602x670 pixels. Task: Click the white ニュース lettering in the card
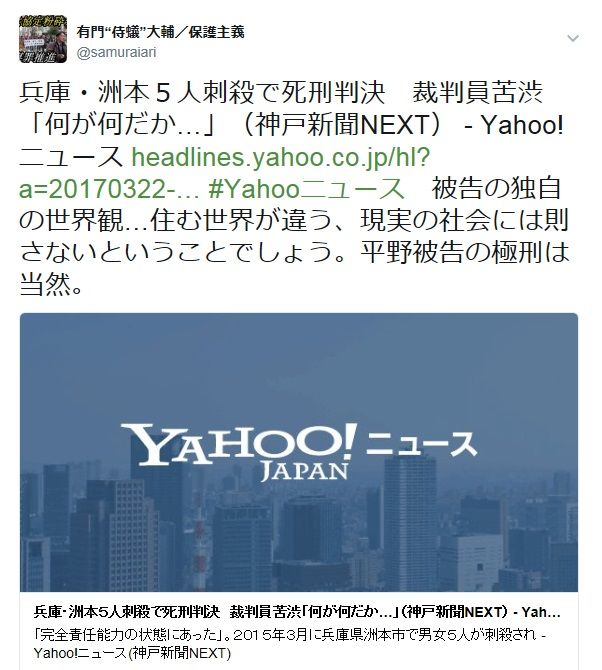420,444
